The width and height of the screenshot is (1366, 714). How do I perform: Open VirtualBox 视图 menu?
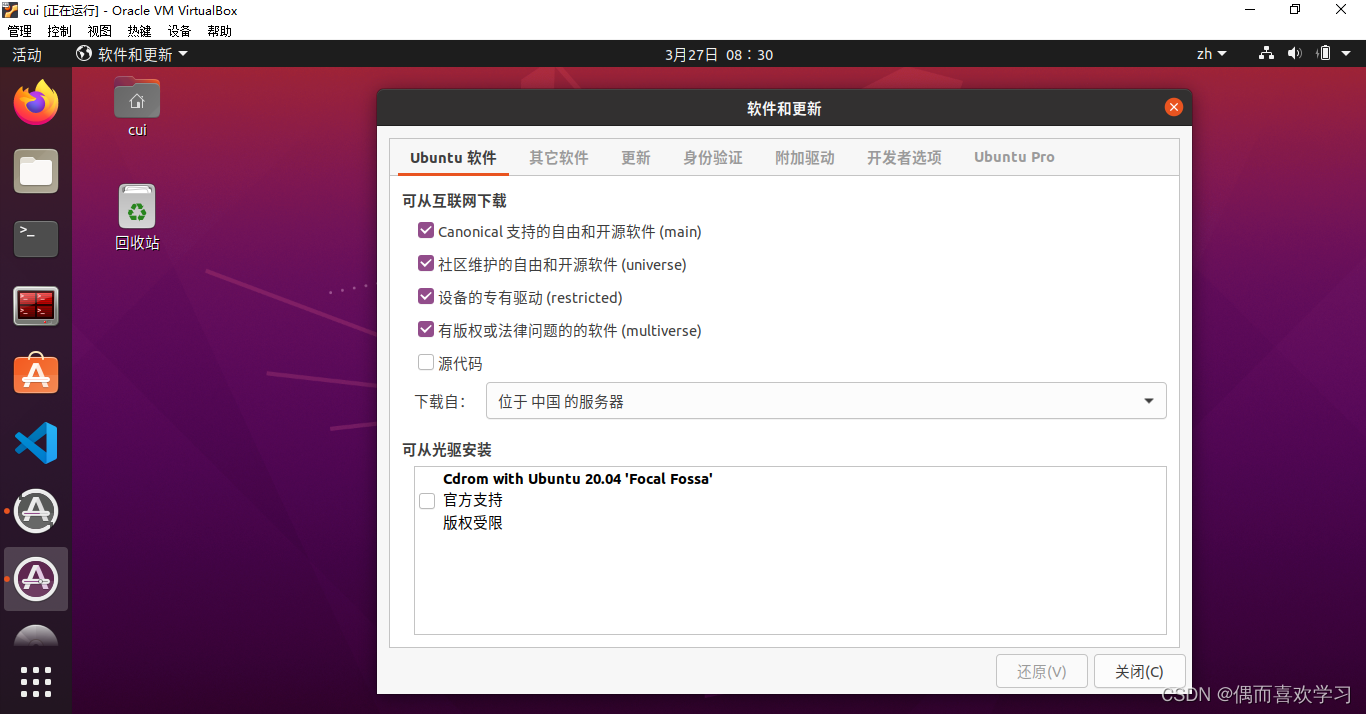click(x=100, y=31)
